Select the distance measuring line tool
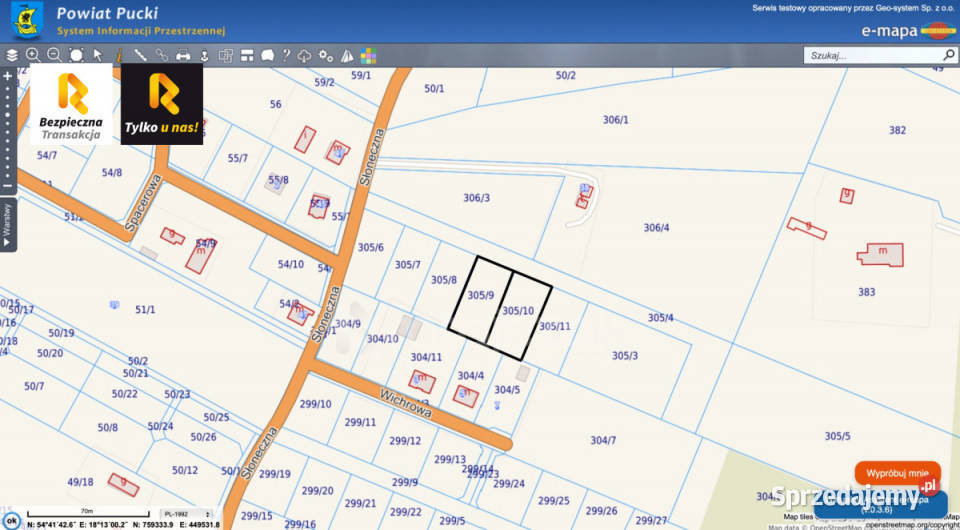 tap(140, 56)
